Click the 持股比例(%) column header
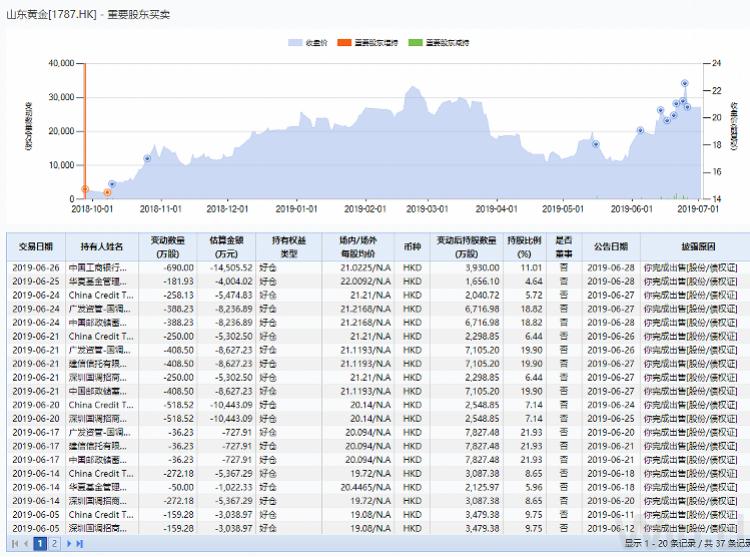This screenshot has height=557, width=750. click(524, 247)
